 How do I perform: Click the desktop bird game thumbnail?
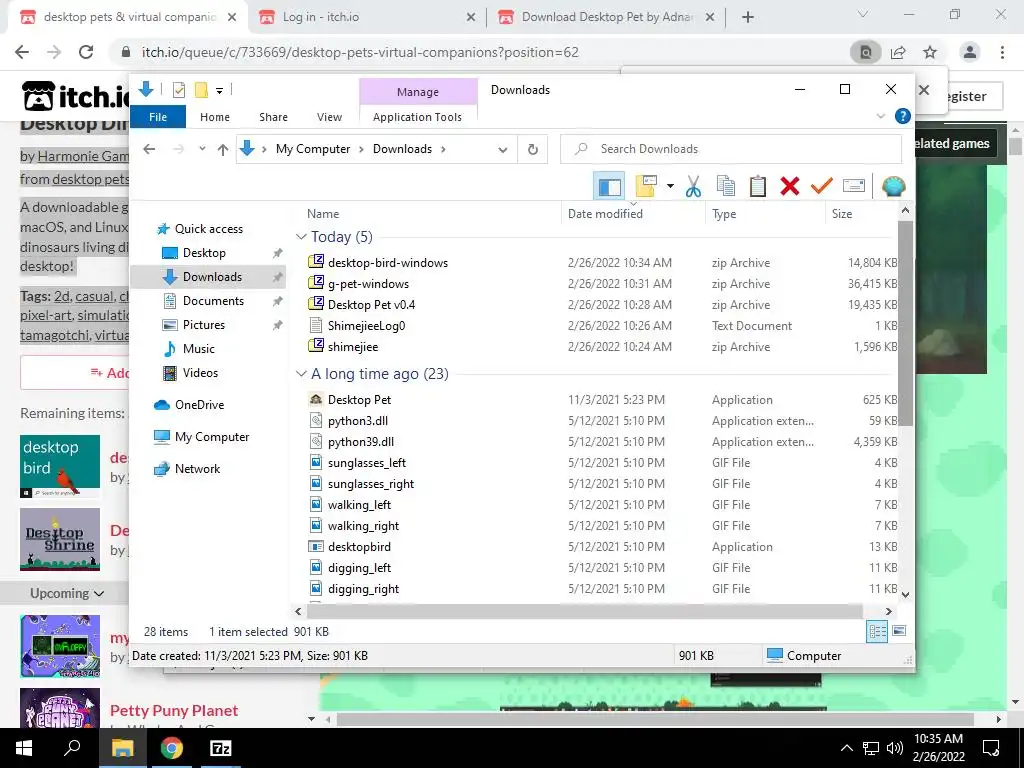(x=60, y=466)
